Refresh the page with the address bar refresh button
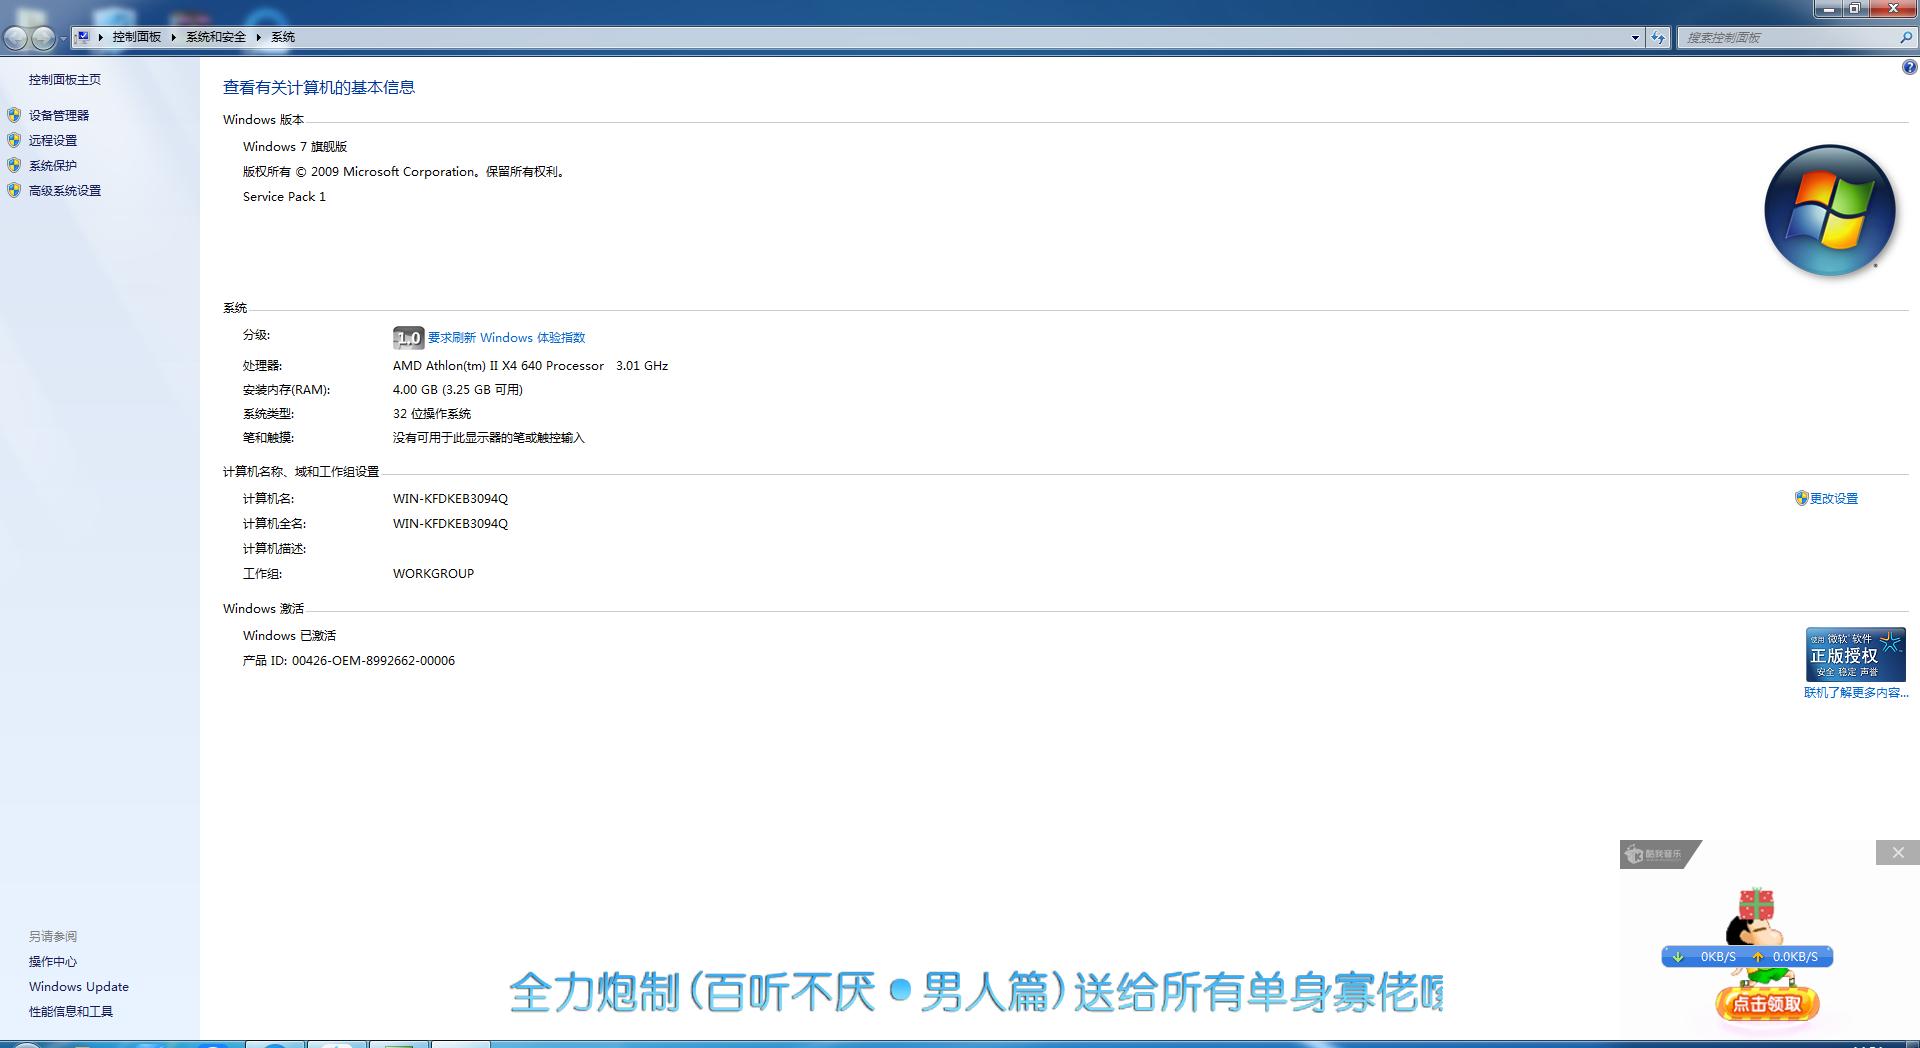This screenshot has height=1048, width=1920. pos(1658,37)
